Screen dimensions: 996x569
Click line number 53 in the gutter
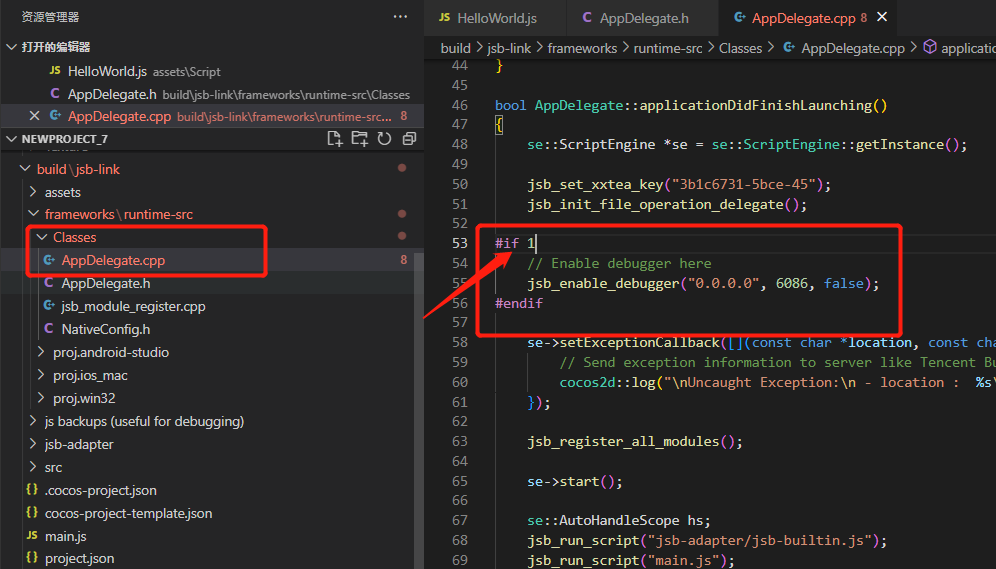pos(460,243)
